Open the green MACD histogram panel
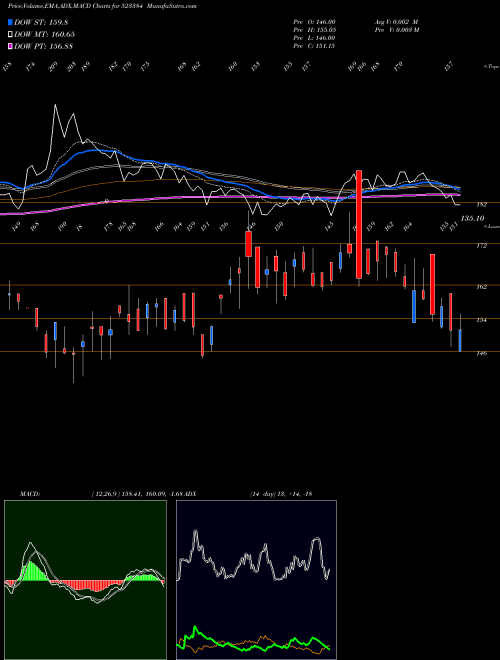Screen dimensions: 500x660 [85, 580]
